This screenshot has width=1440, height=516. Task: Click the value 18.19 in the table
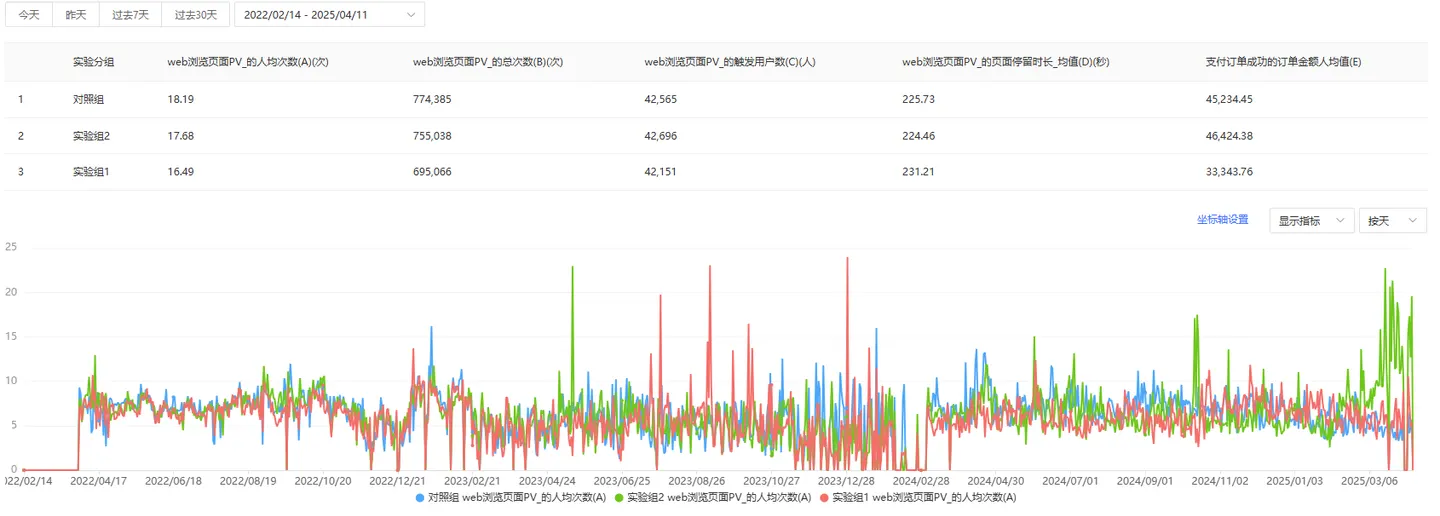pos(181,99)
